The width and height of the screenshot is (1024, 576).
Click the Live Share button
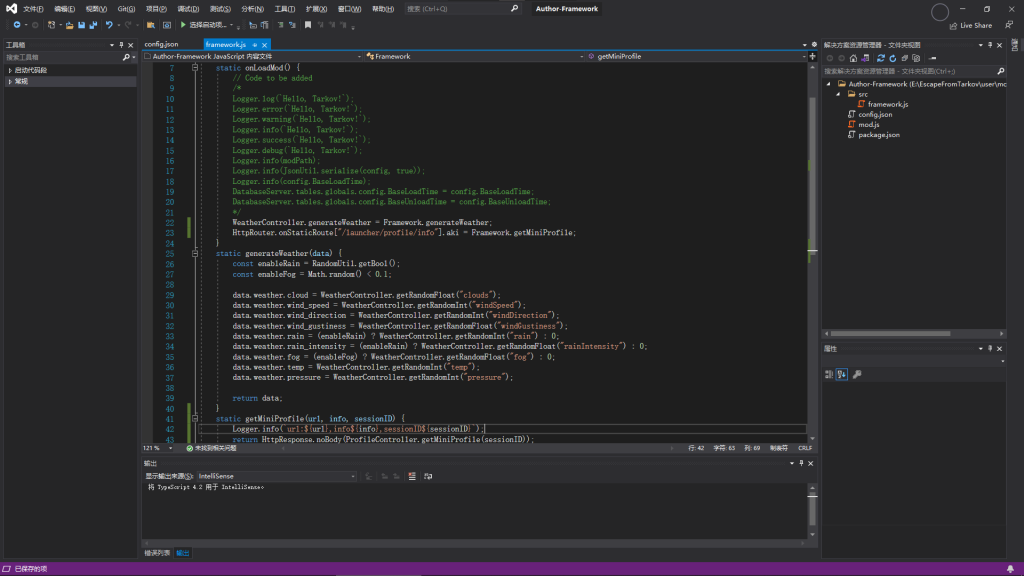[970, 25]
